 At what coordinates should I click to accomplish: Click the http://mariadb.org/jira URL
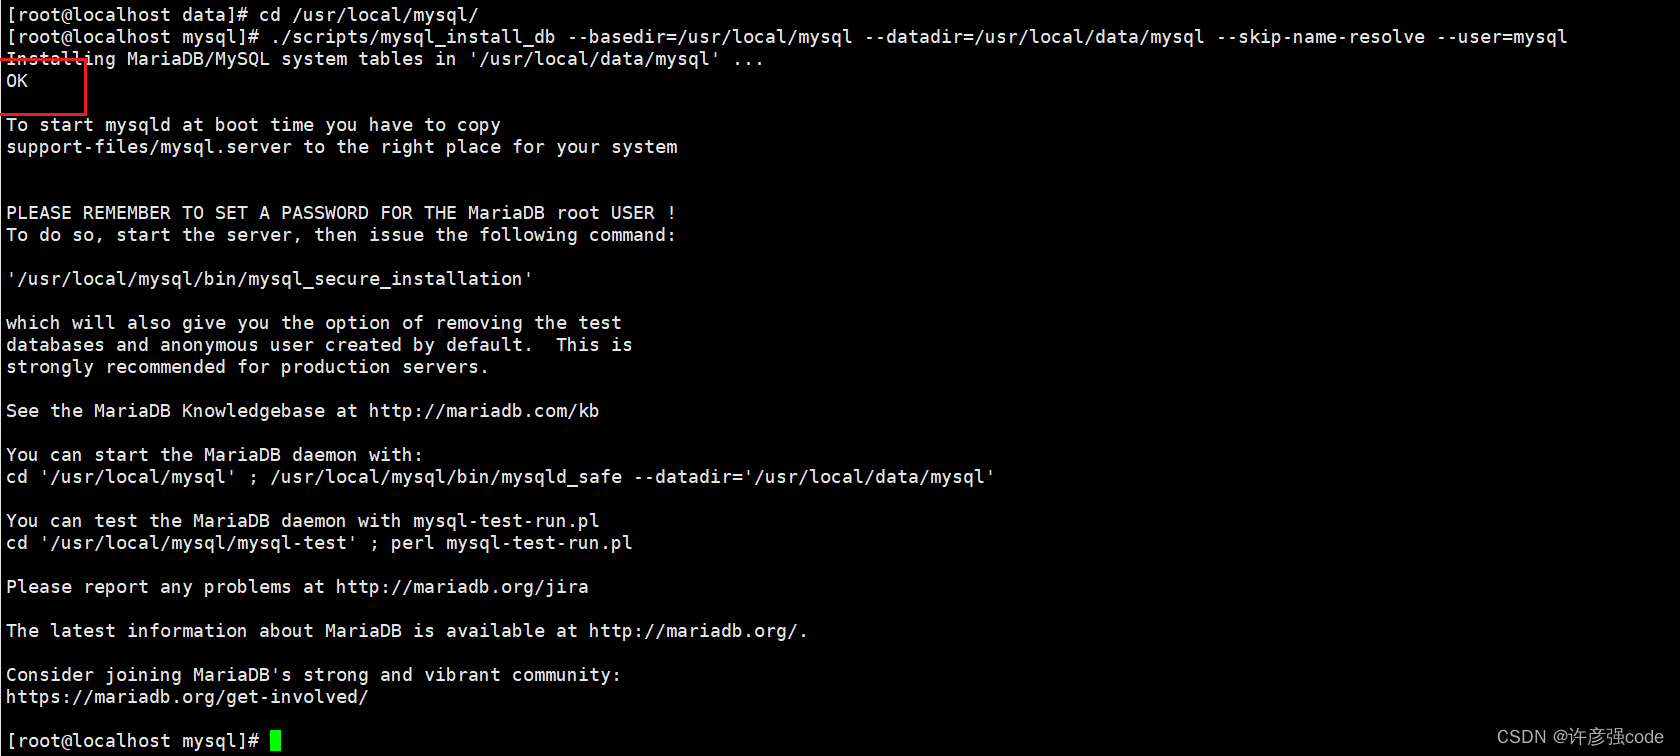[x=462, y=587]
